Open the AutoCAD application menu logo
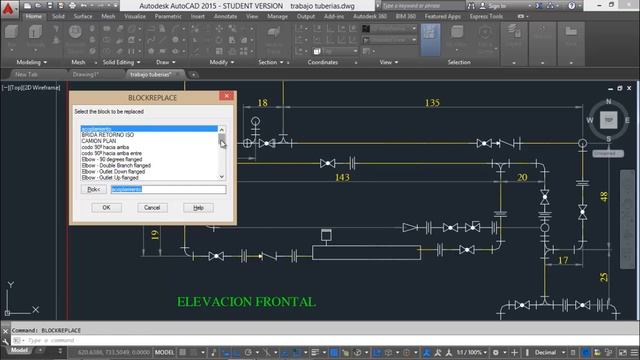 click(x=9, y=9)
